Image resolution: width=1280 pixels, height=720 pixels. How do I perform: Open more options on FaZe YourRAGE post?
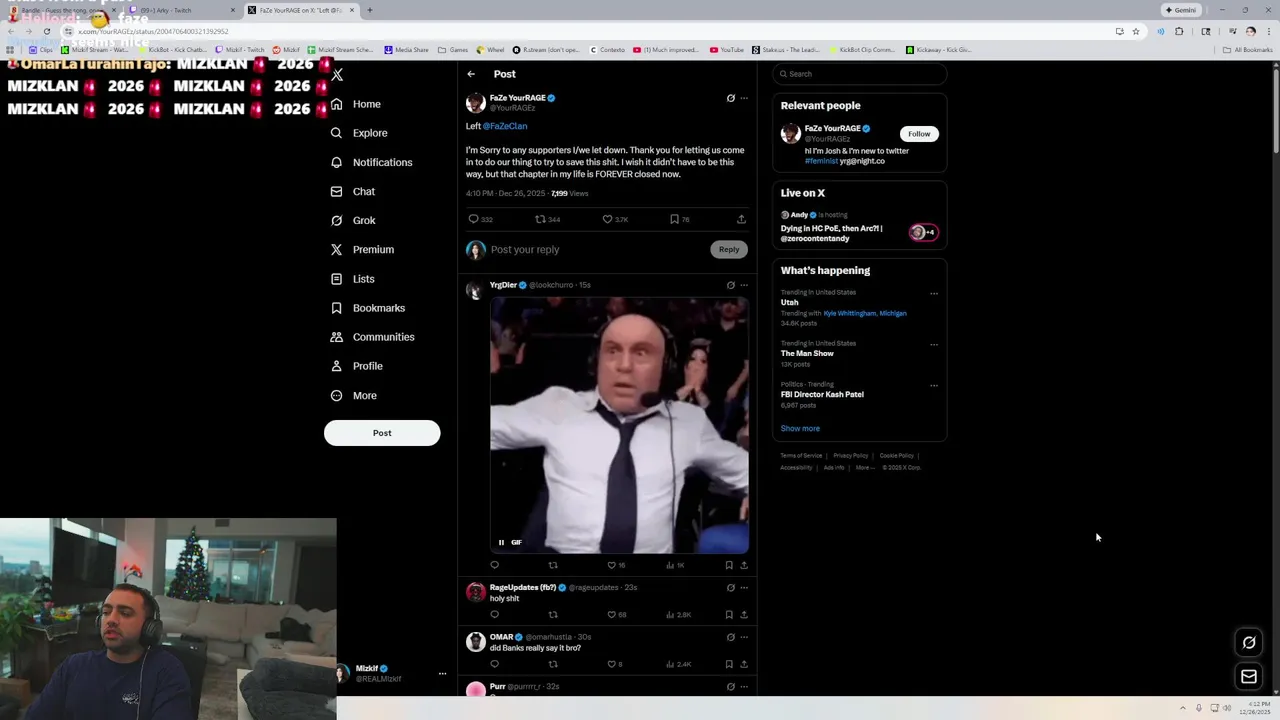pyautogui.click(x=743, y=98)
